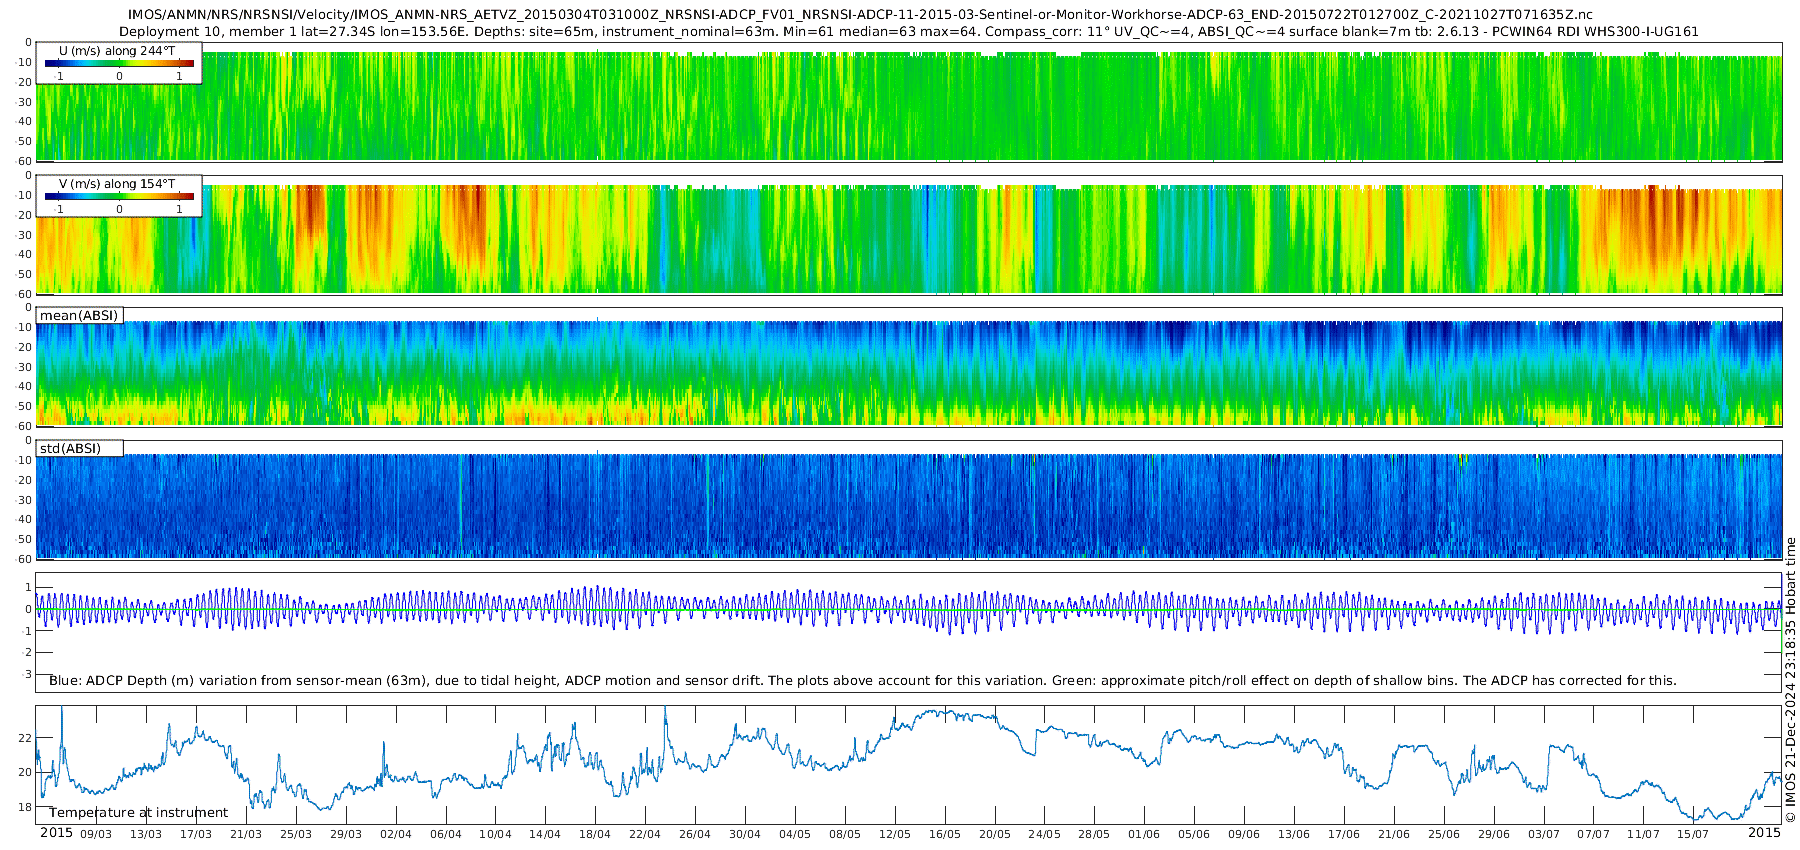1800x850 pixels.
Task: Click the 'Temperature at instrument' label
Action: click(138, 813)
